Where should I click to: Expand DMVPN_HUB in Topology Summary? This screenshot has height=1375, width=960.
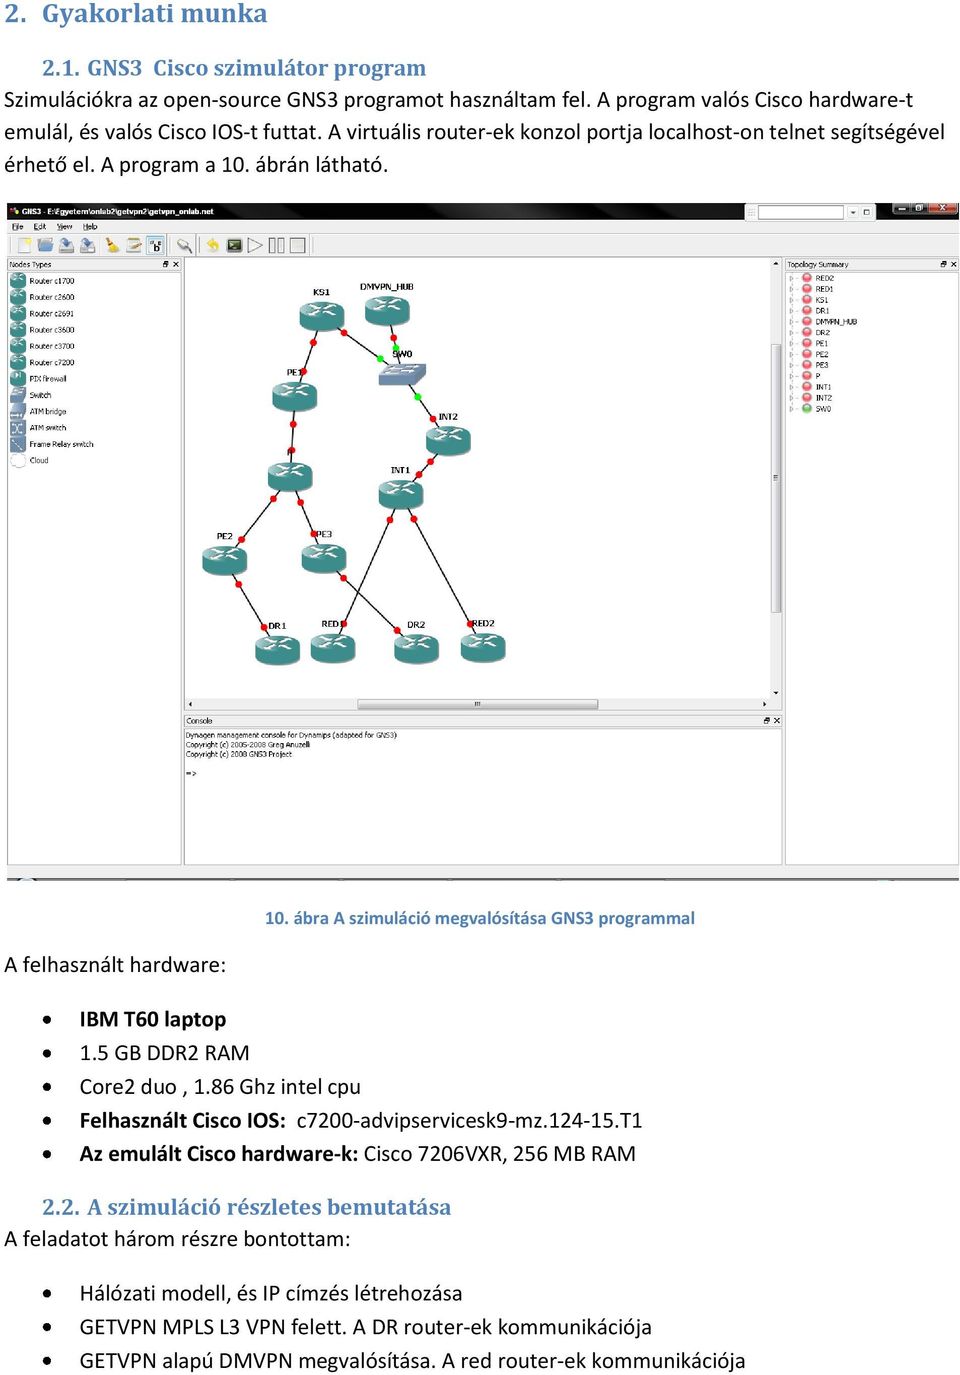click(x=792, y=322)
